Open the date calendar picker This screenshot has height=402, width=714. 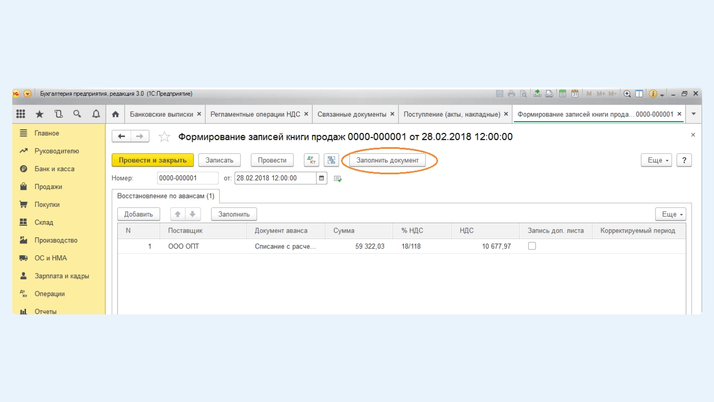(x=321, y=178)
